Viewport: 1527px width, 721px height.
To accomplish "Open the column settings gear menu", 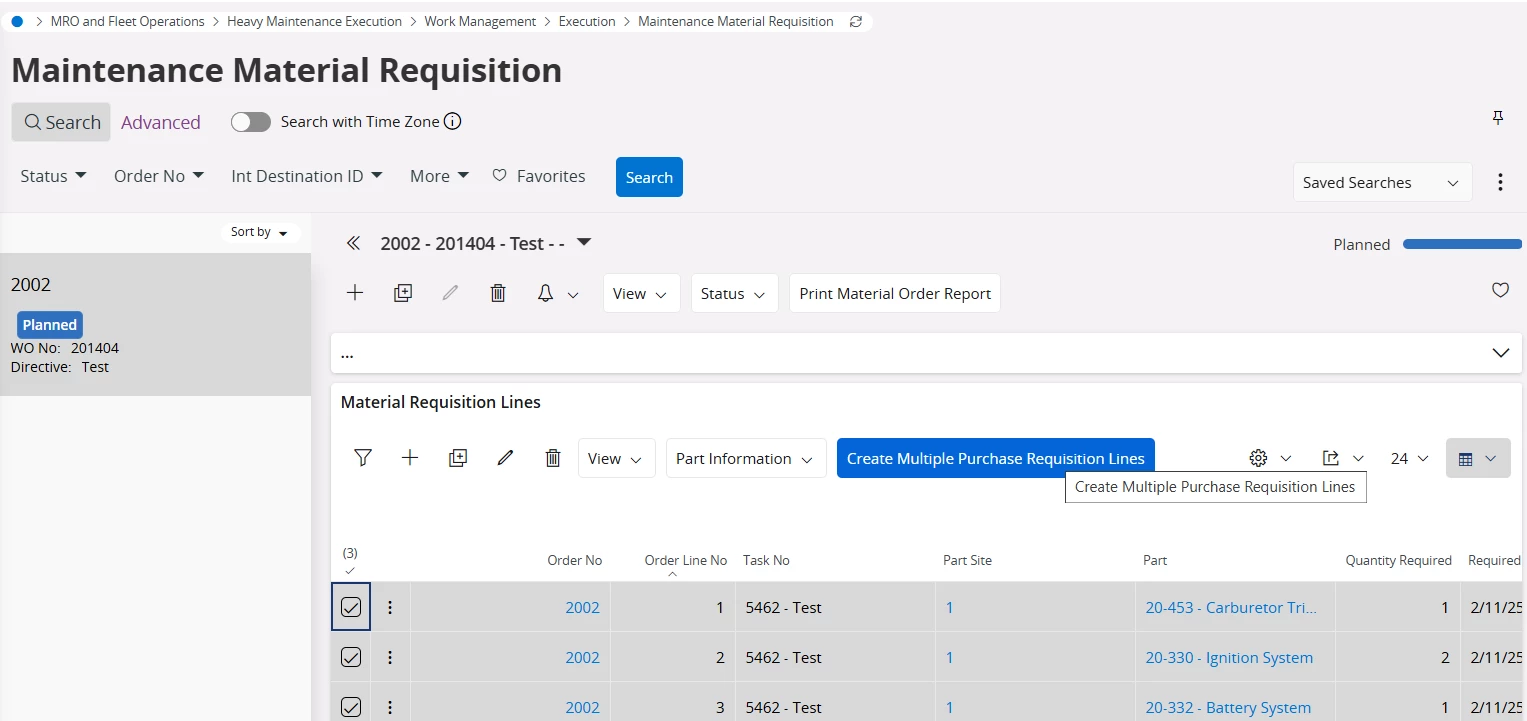I will [x=1269, y=458].
